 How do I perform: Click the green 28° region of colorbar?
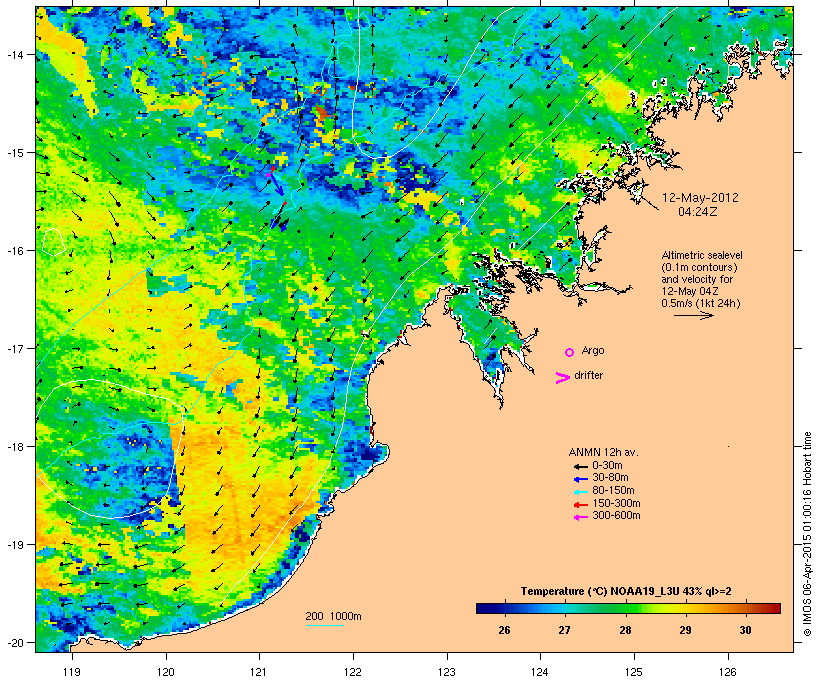pos(625,608)
